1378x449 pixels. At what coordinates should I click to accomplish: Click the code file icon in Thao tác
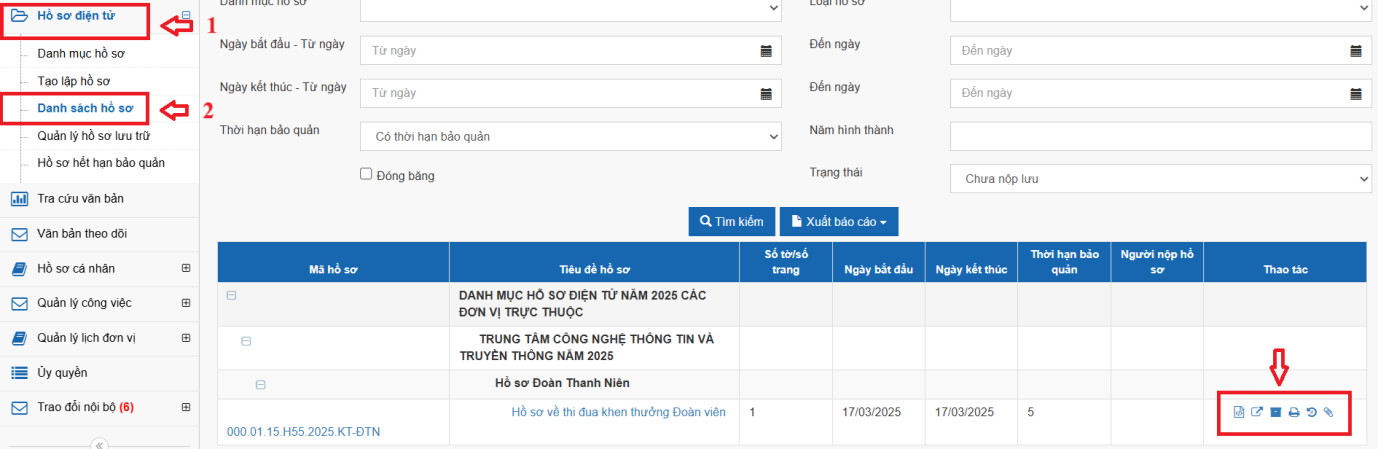click(x=1238, y=412)
